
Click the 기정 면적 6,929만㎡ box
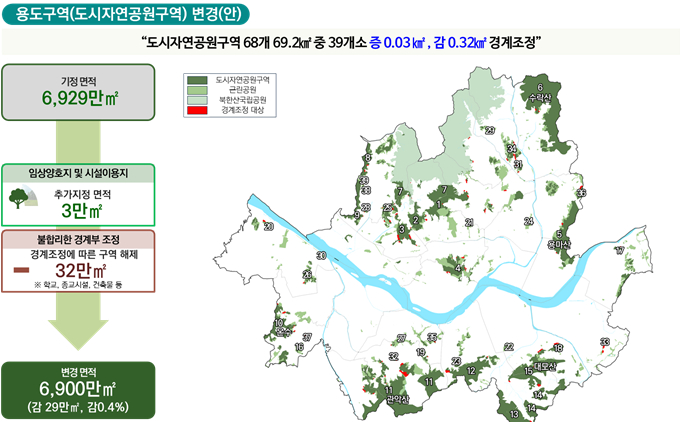pos(77,90)
